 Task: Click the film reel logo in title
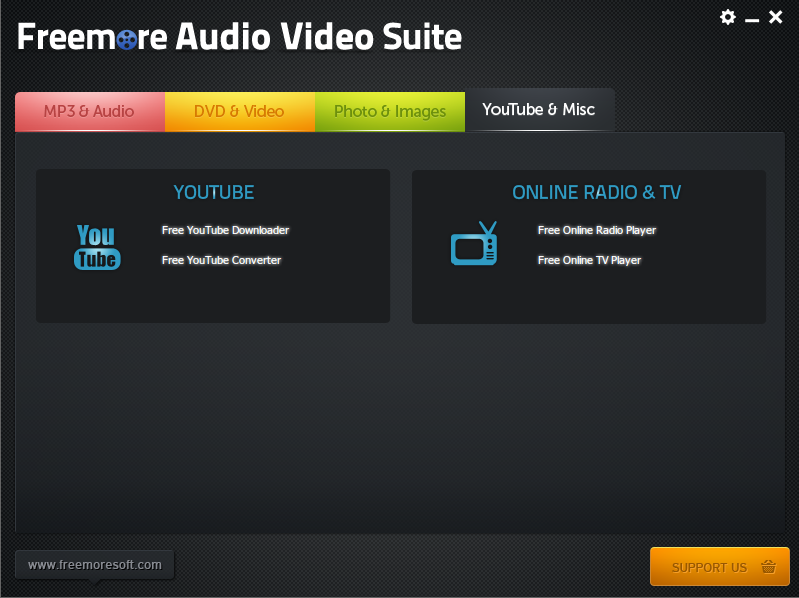(x=127, y=39)
